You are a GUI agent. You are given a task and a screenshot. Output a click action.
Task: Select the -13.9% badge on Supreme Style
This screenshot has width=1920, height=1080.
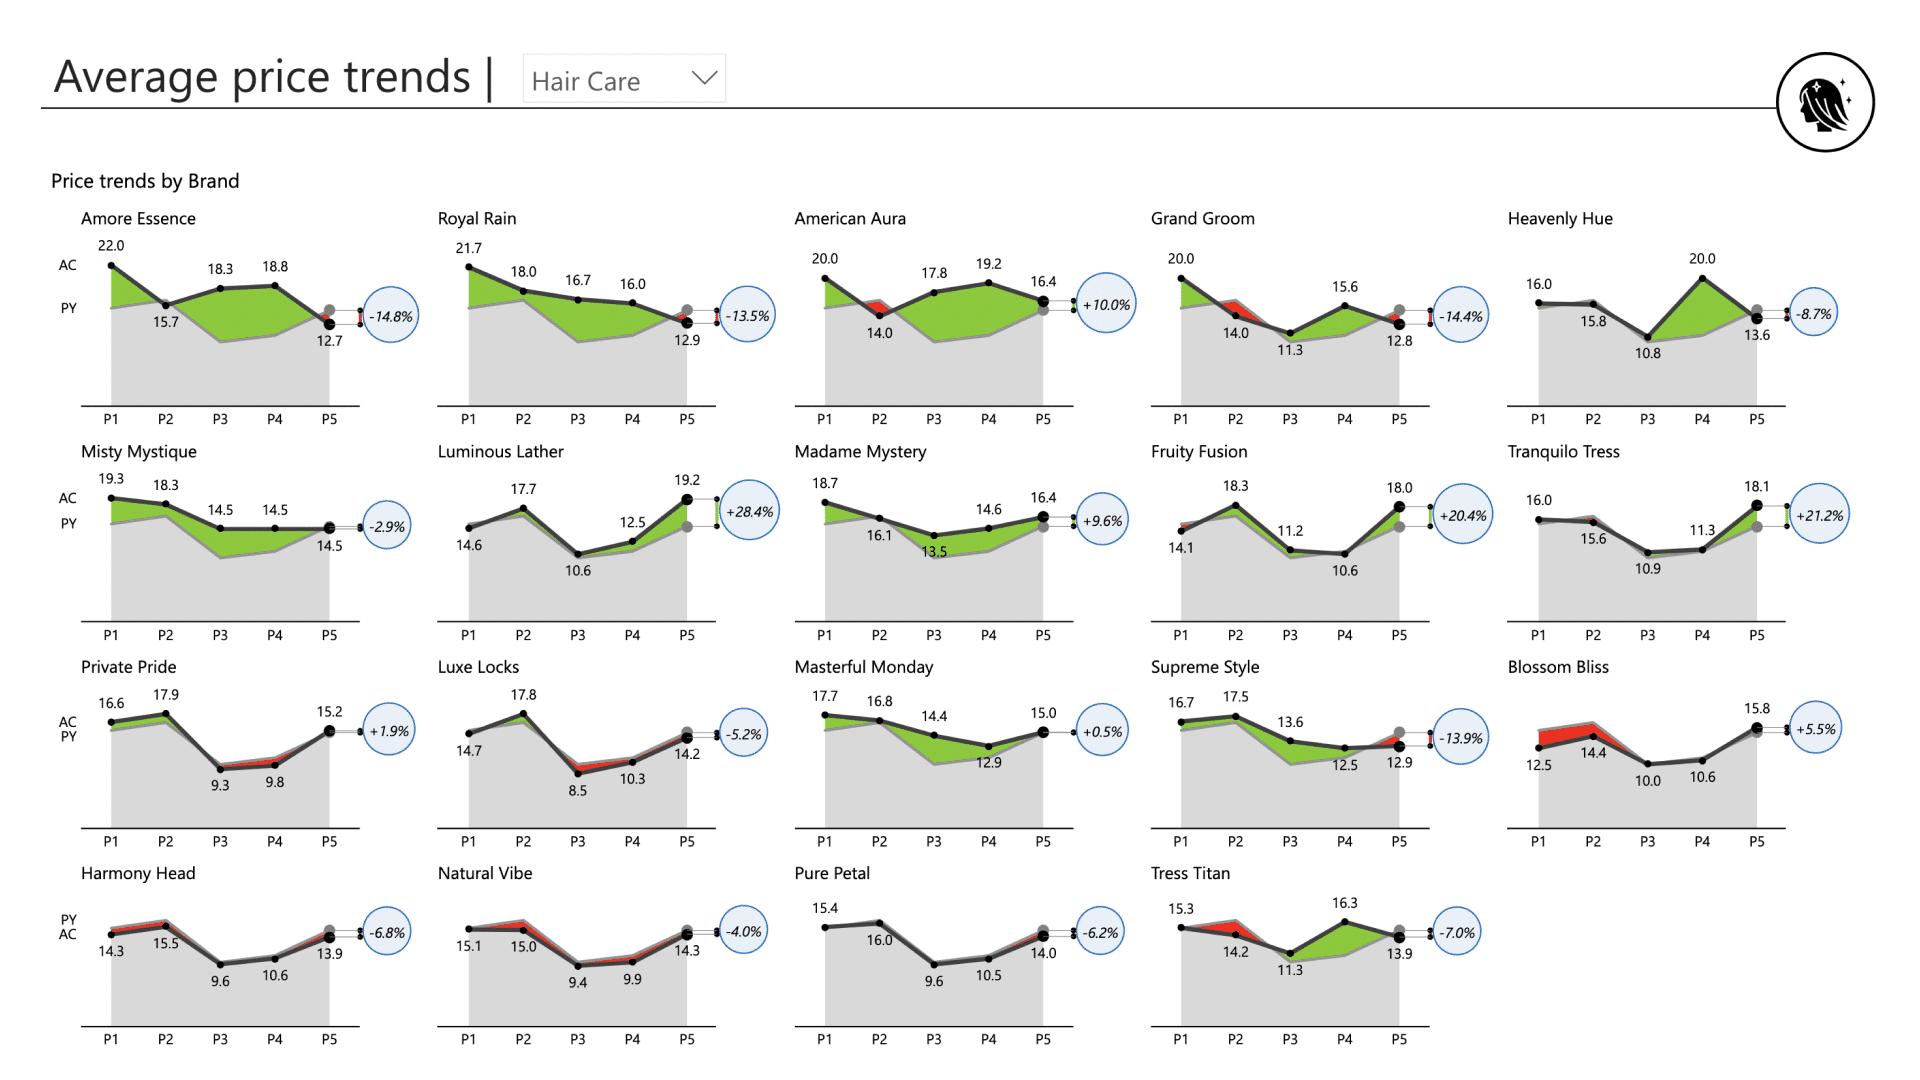[x=1460, y=738]
